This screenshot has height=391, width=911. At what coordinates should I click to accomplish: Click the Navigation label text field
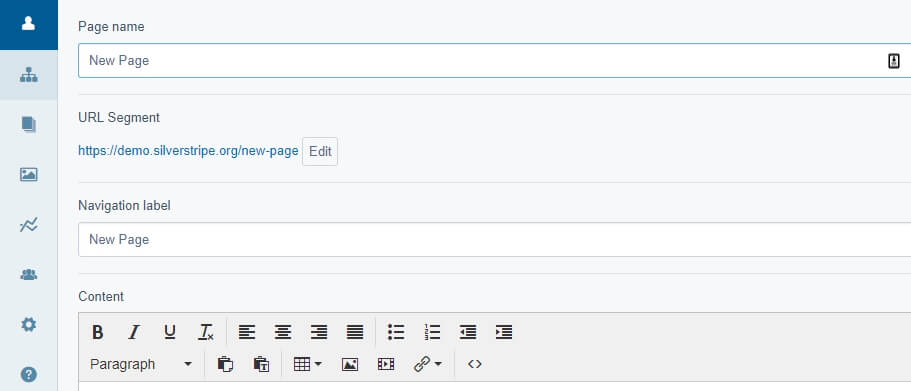point(494,239)
